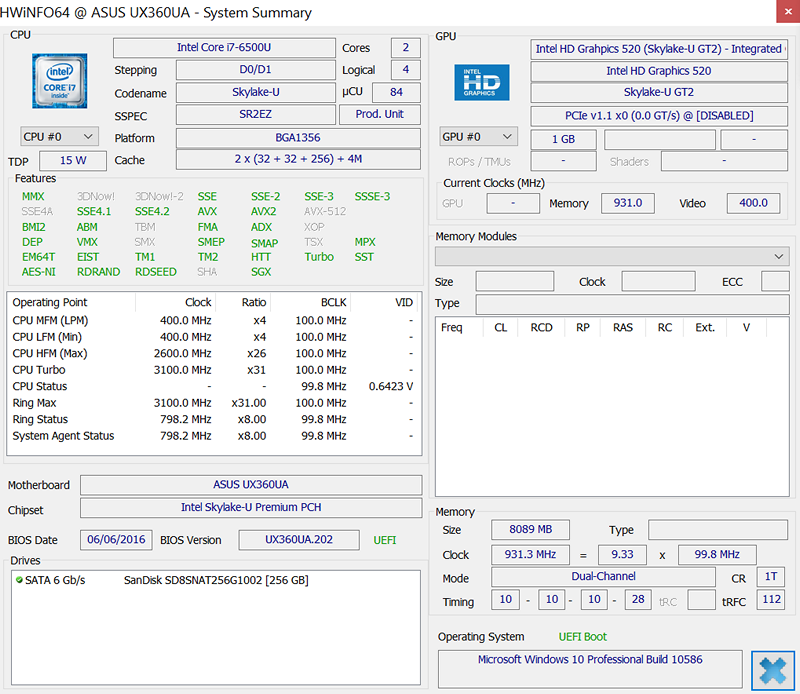Click the Intel HD Graphics logo
The height and width of the screenshot is (694, 800).
click(482, 82)
